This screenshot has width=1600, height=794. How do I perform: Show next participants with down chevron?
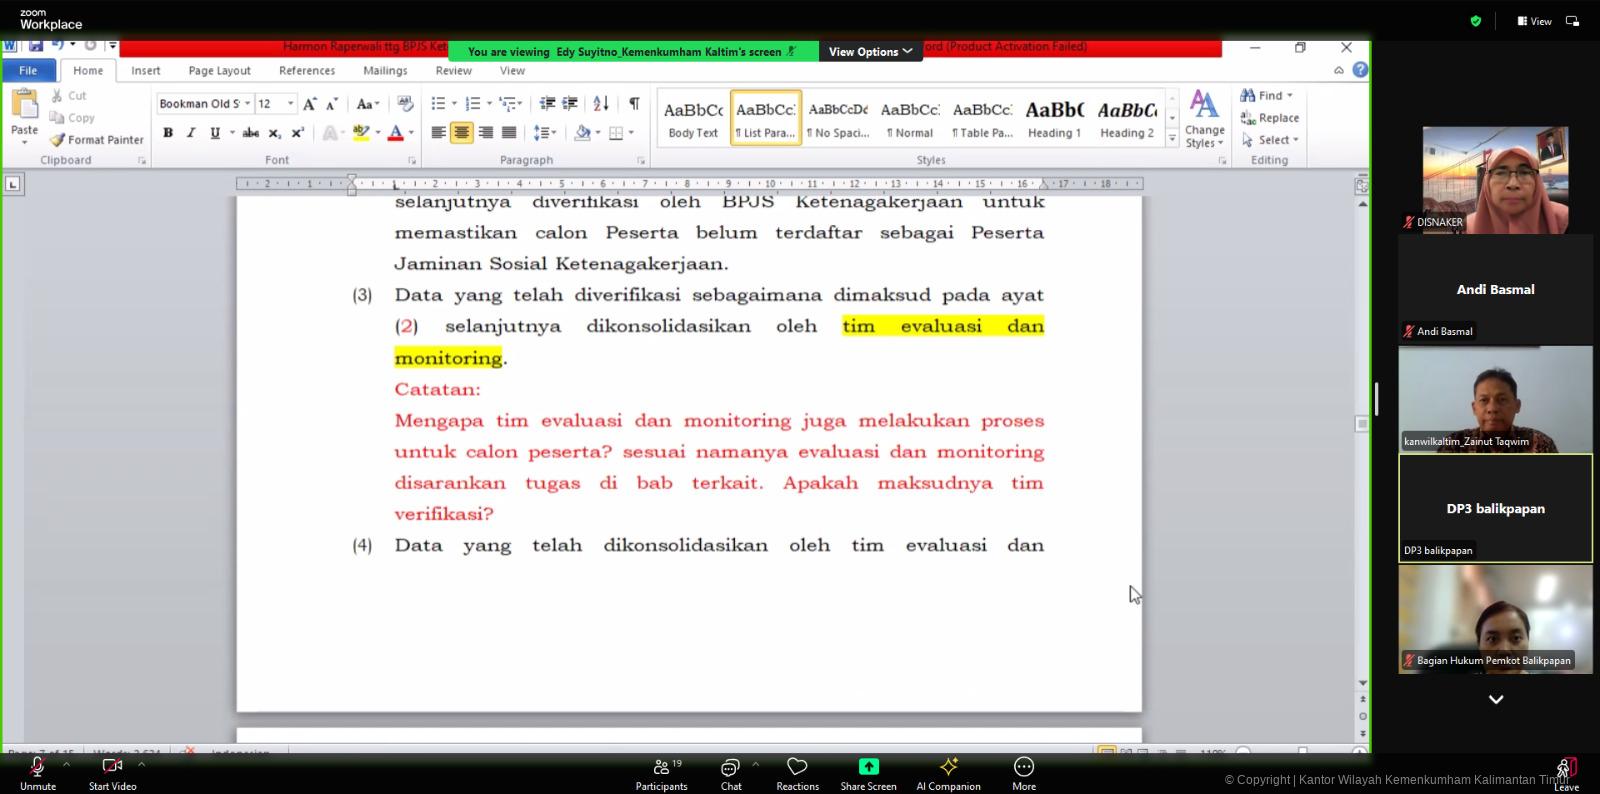coord(1496,700)
